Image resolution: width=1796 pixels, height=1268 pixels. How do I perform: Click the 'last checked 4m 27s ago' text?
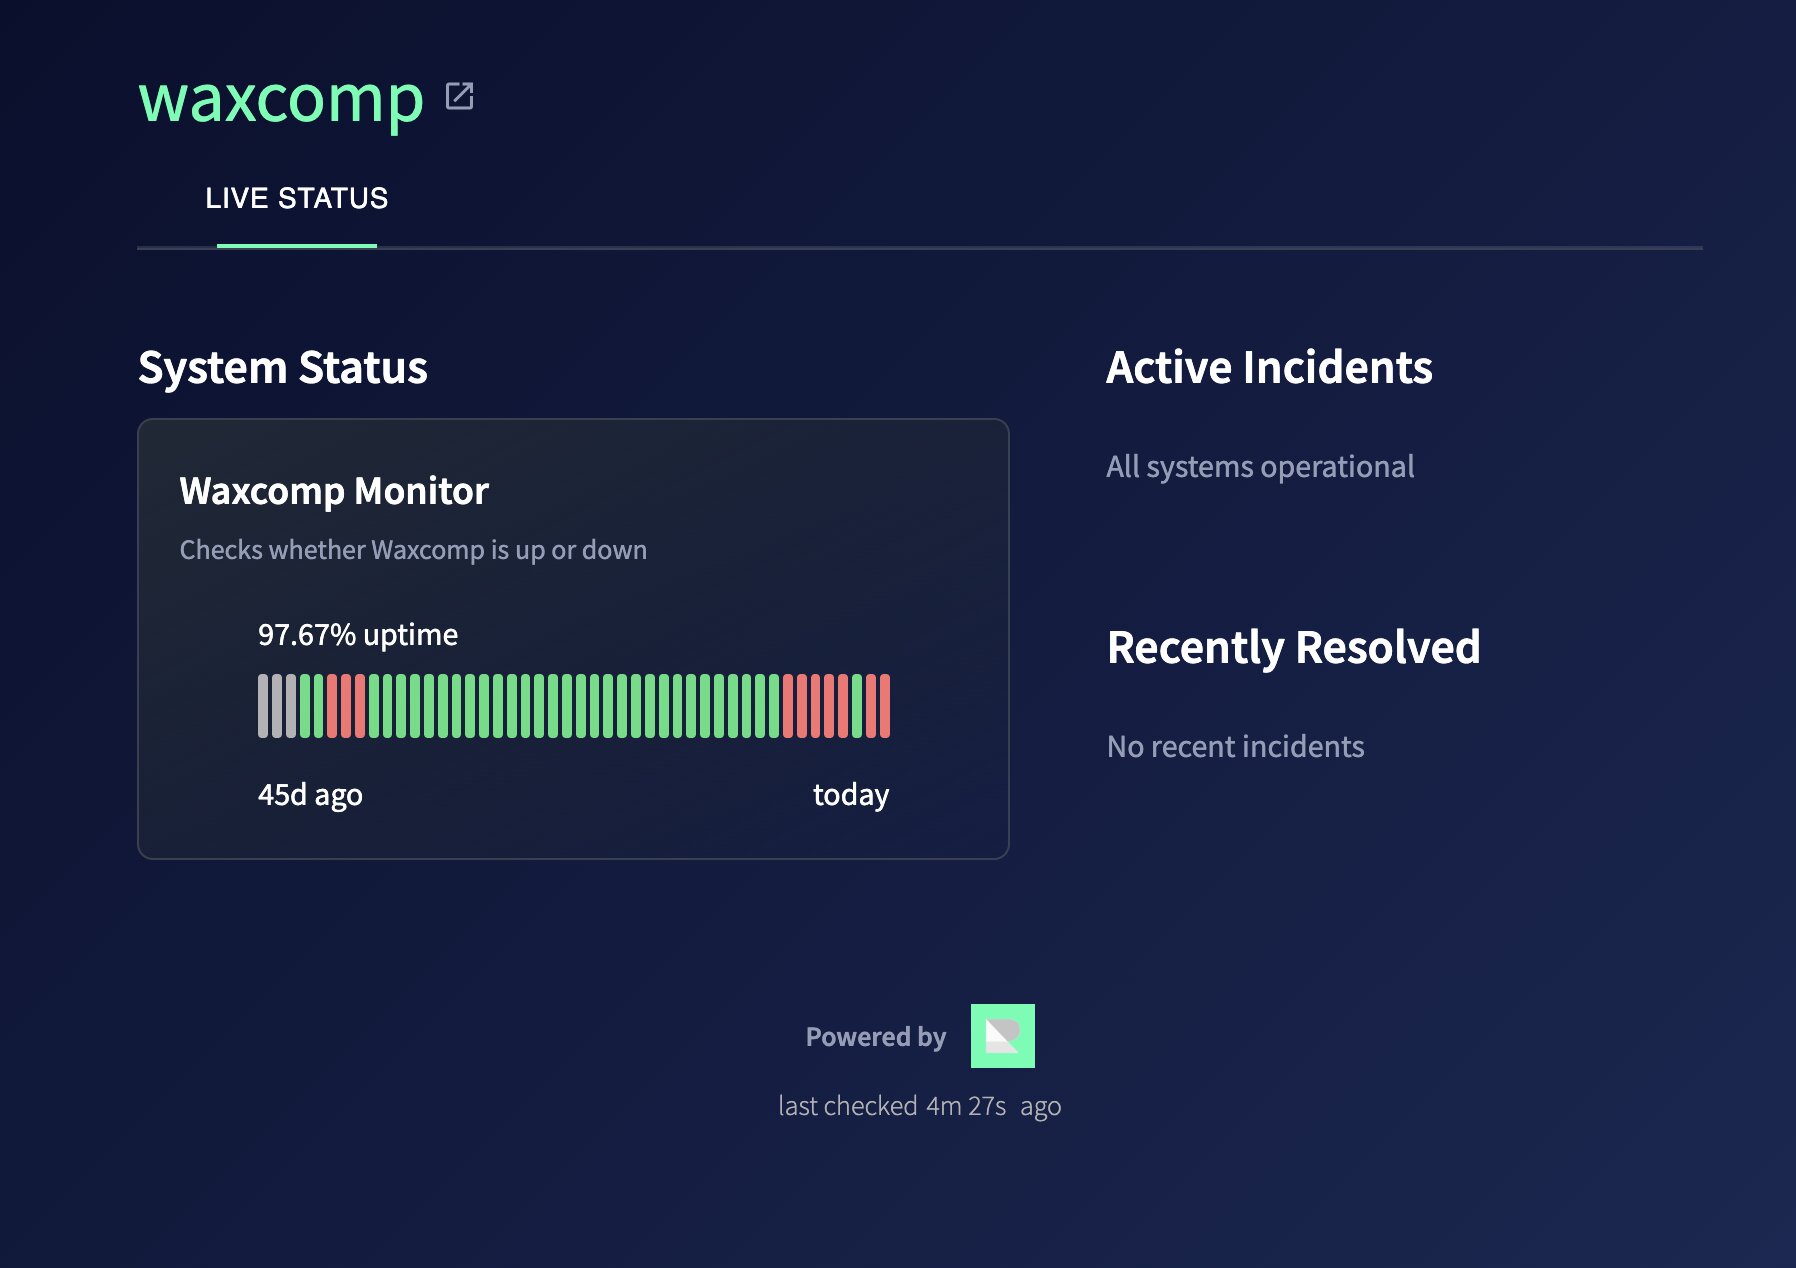point(920,1106)
